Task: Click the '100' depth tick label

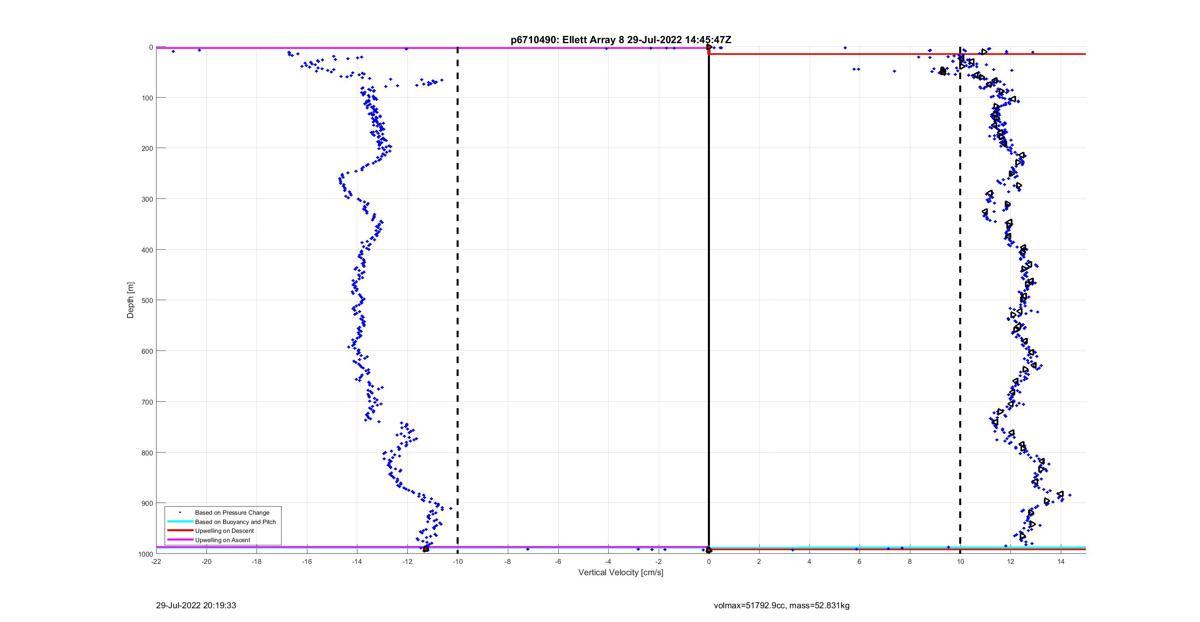Action: pos(146,98)
